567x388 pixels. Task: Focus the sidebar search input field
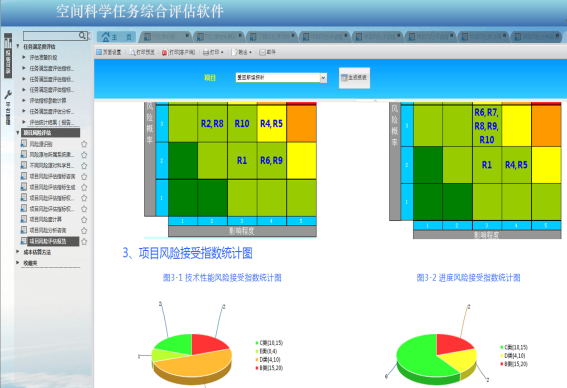click(51, 35)
